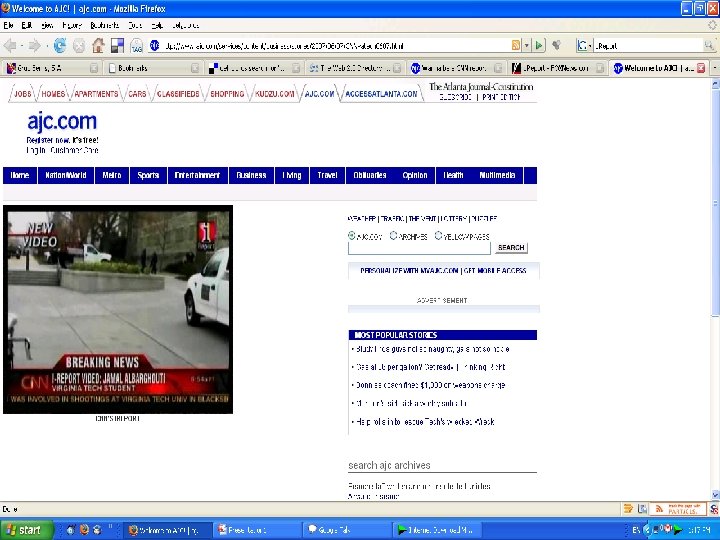Screen dimensions: 720x540
Task: Open the Sports section in blue nav bar
Action: coord(148,175)
